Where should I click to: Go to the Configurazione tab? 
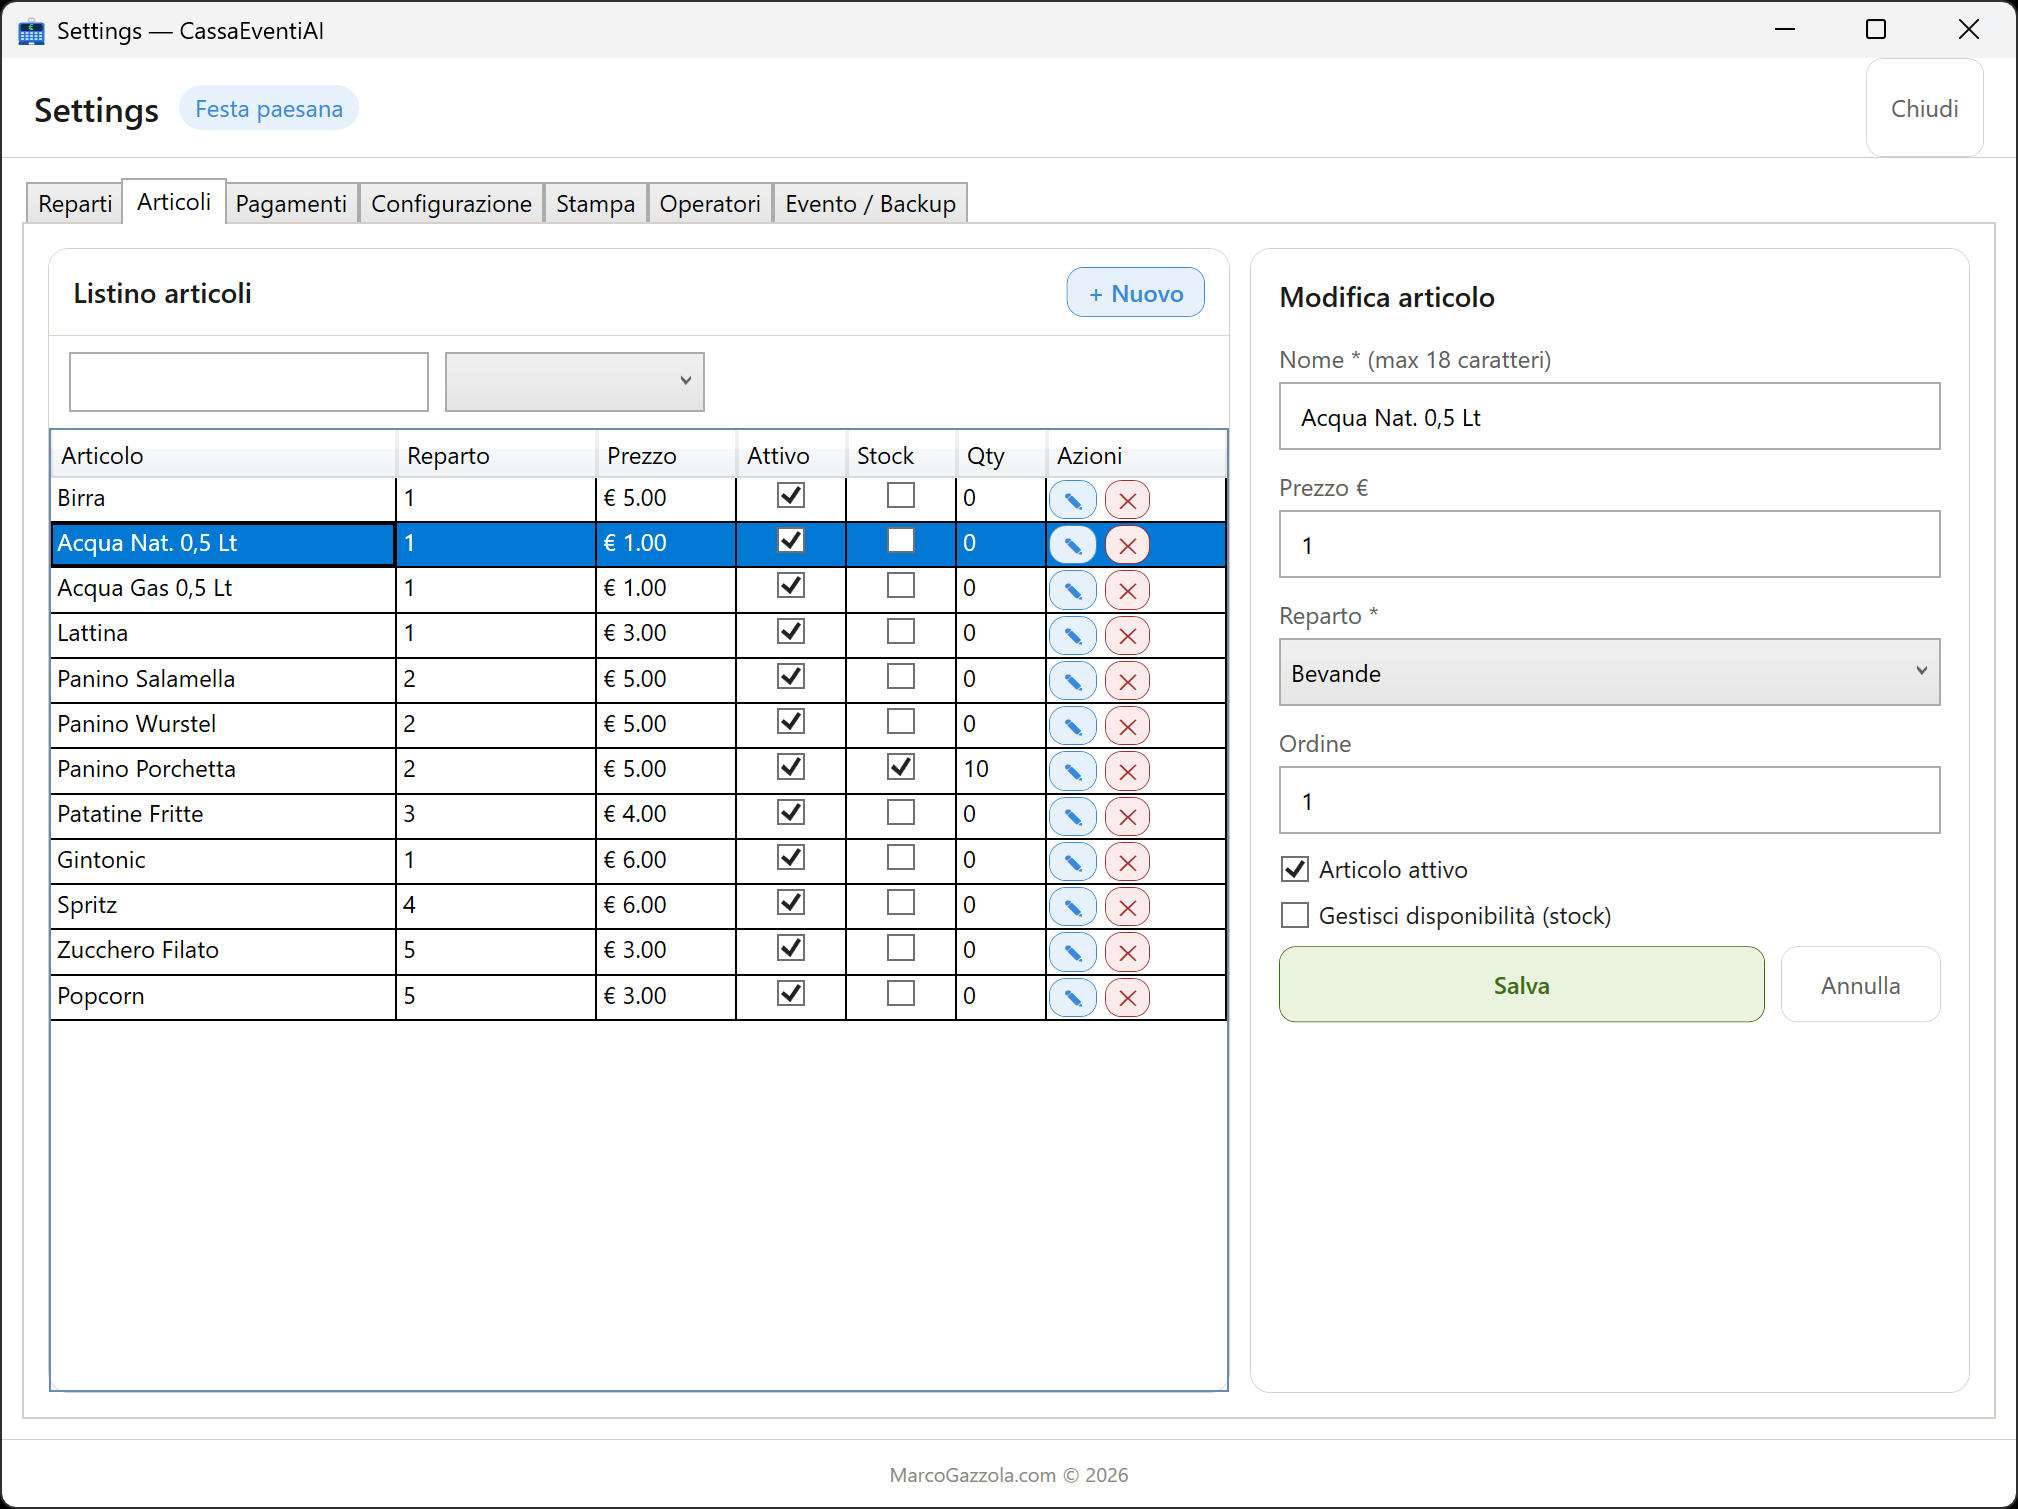coord(451,204)
